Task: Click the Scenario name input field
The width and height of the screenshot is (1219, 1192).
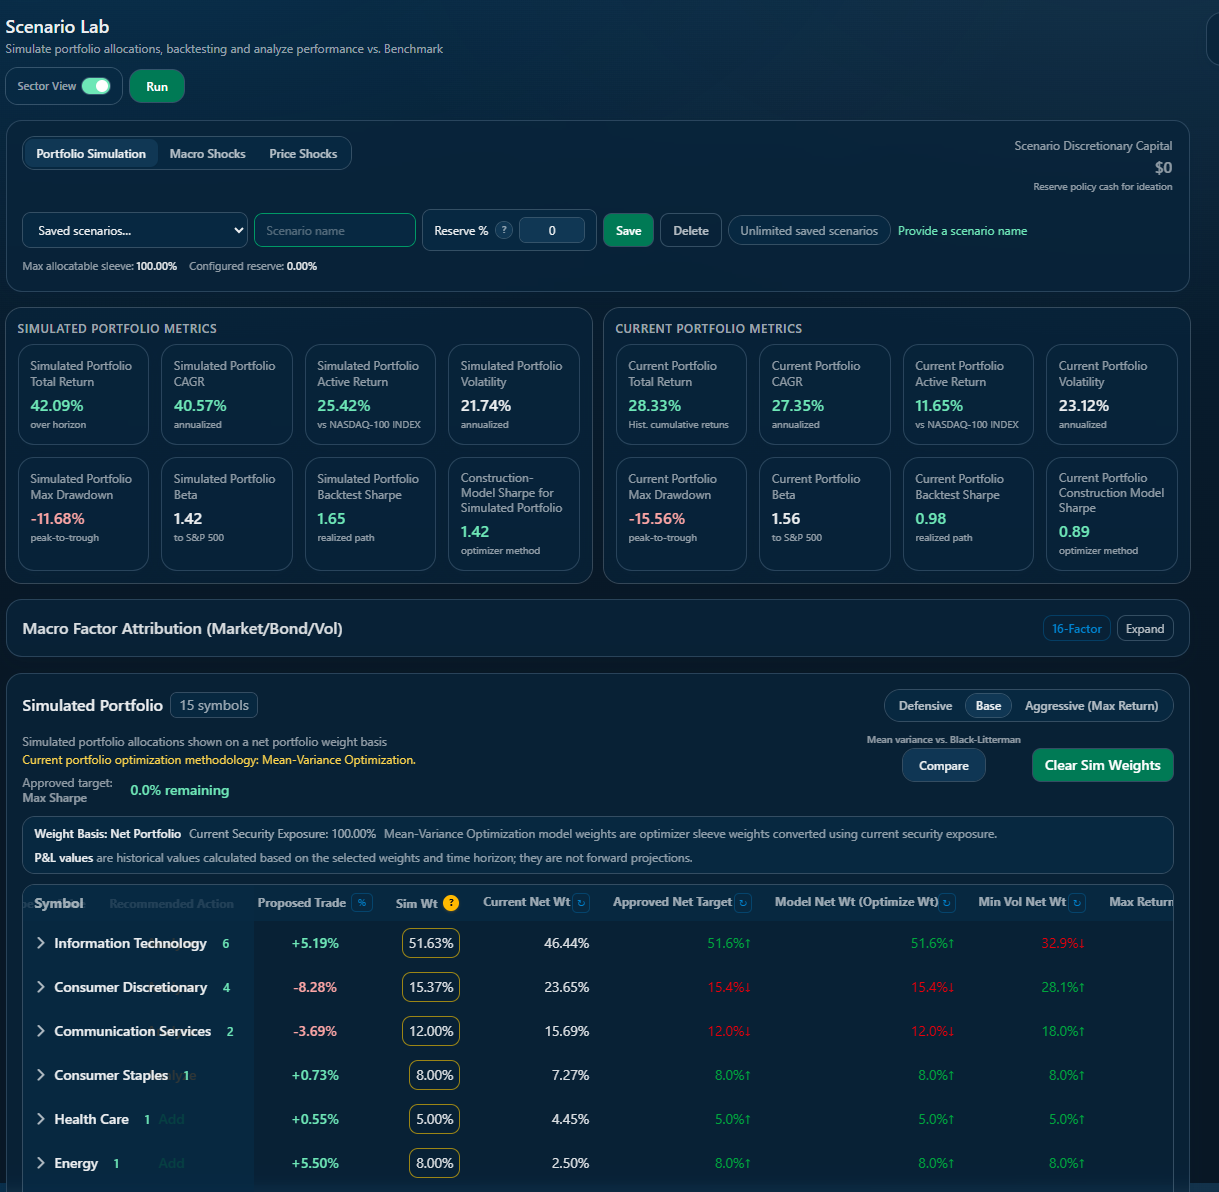Action: point(335,230)
